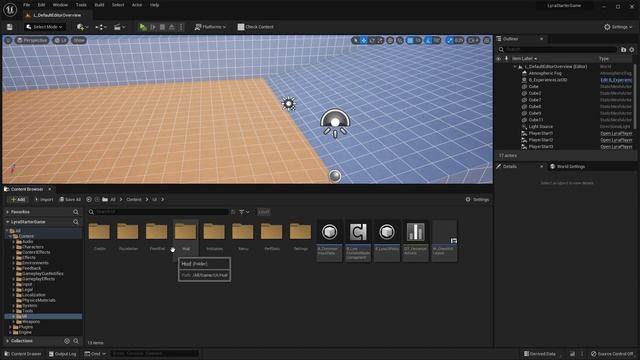This screenshot has height=360, width=640.
Task: Start Play in Editor with the green play button
Action: 143,27
